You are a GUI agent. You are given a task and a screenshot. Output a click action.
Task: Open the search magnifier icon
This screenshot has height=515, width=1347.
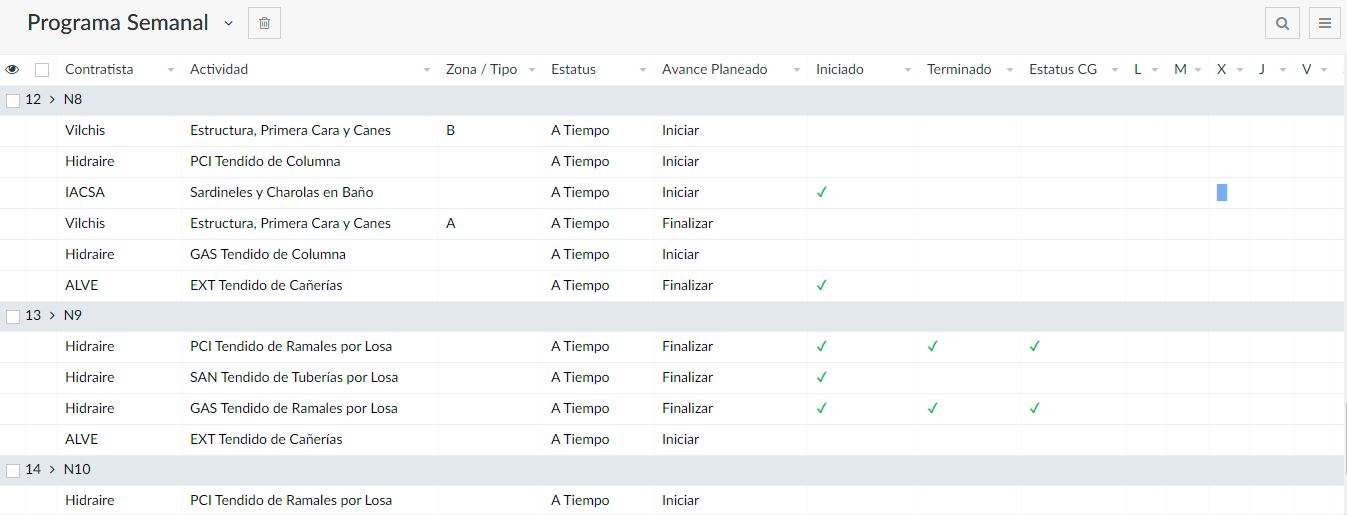coord(1282,23)
